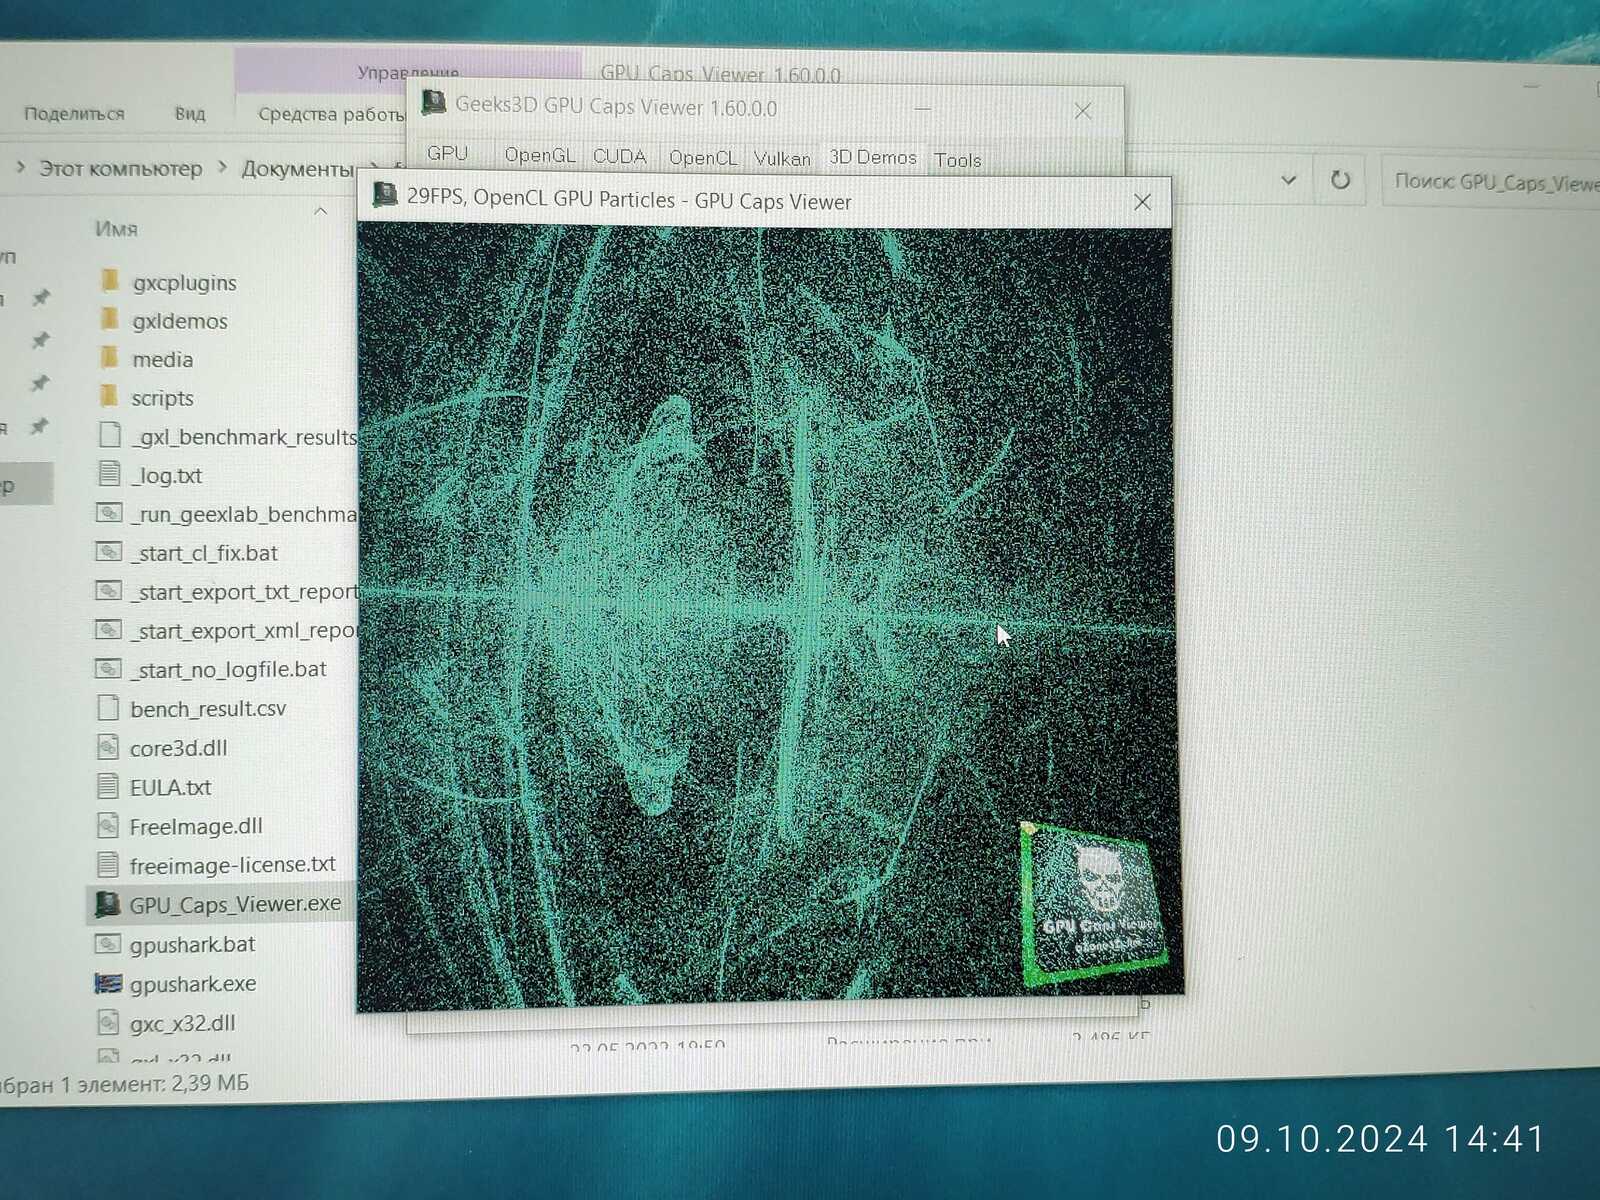Open the CUDA tab
The width and height of the screenshot is (1600, 1200).
[620, 156]
